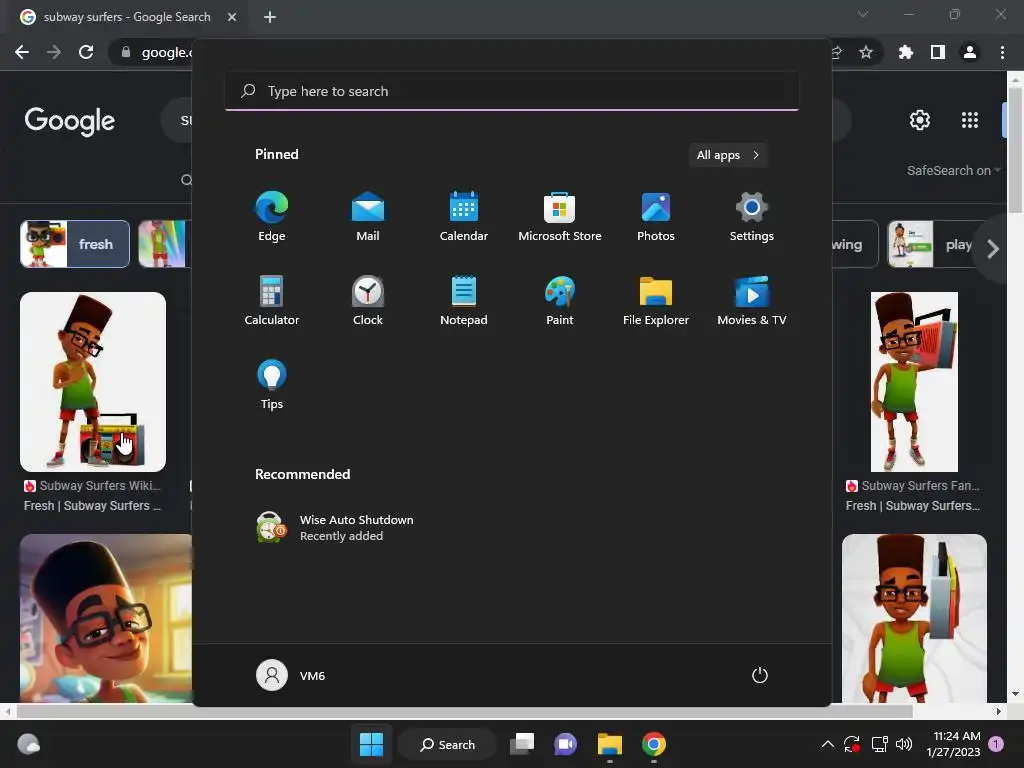Open Microsoft Store from pinned apps
The height and width of the screenshot is (768, 1024).
[x=560, y=217]
